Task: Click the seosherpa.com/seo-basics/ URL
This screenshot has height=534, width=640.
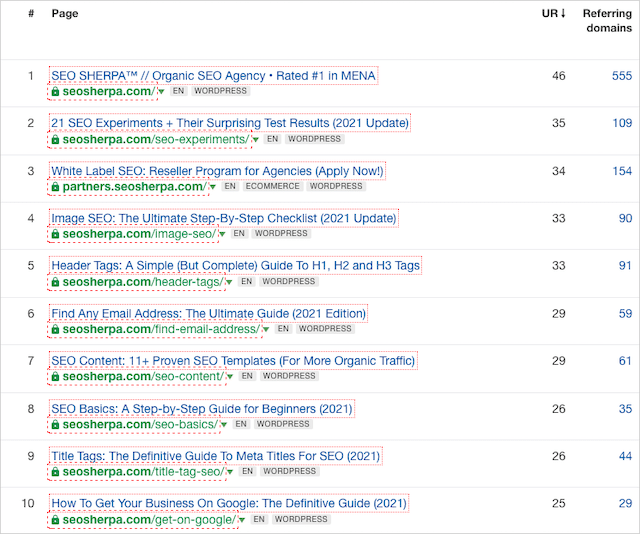Action: point(140,425)
